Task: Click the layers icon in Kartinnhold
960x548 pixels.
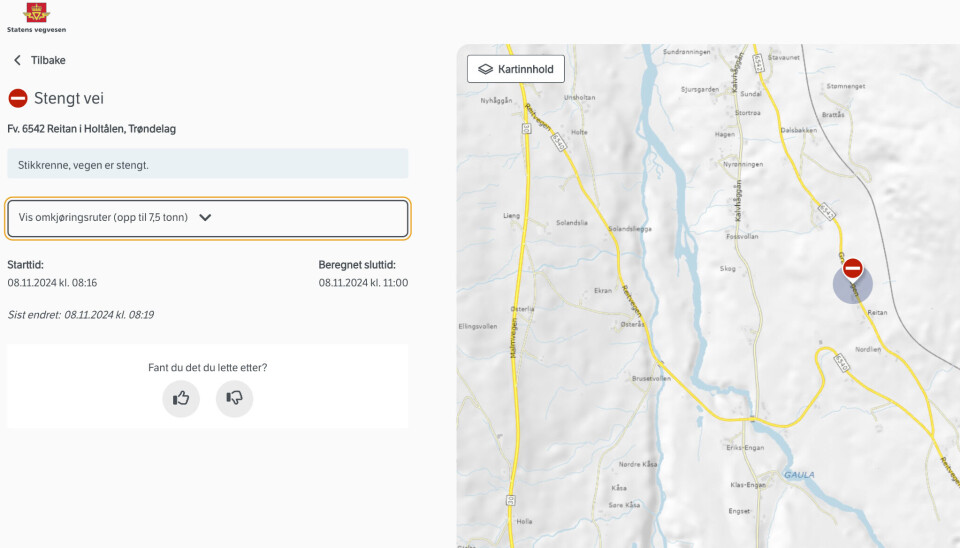Action: coord(485,69)
